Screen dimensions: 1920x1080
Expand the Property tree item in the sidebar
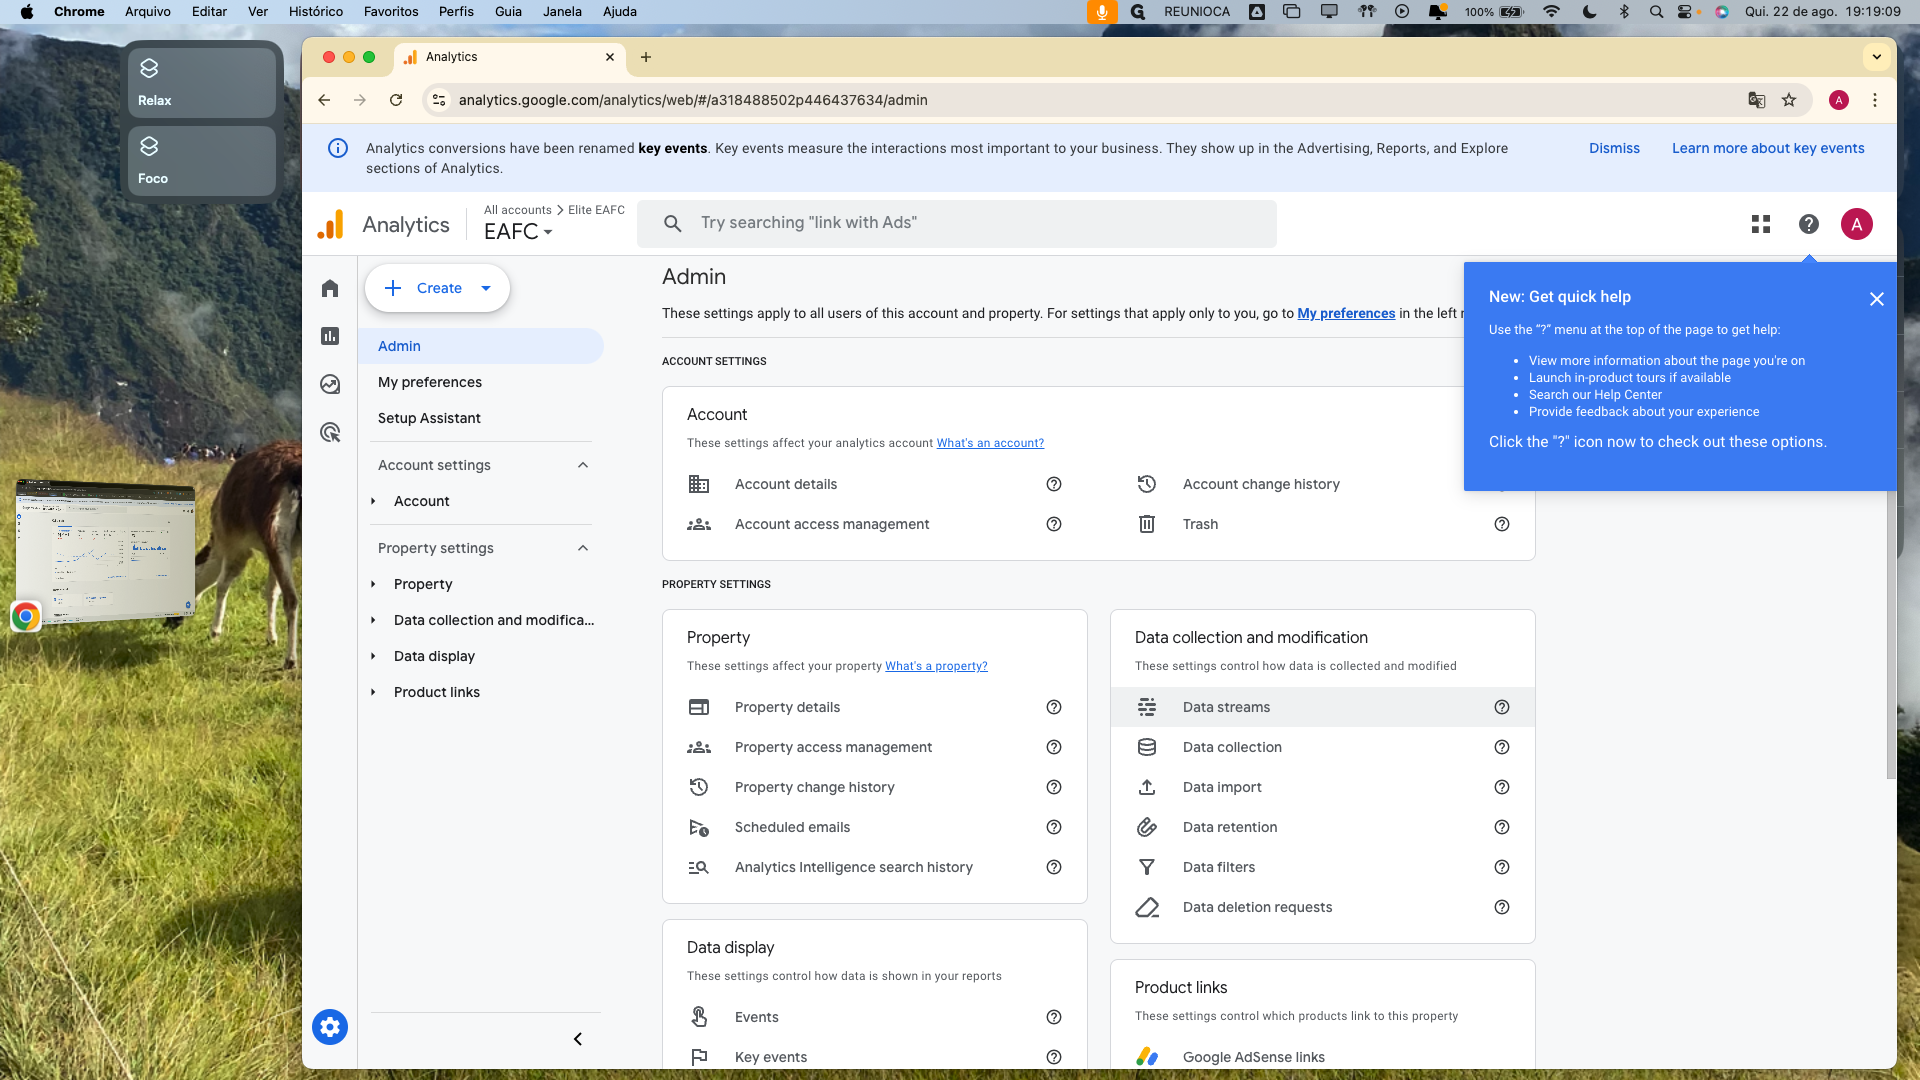pyautogui.click(x=373, y=584)
